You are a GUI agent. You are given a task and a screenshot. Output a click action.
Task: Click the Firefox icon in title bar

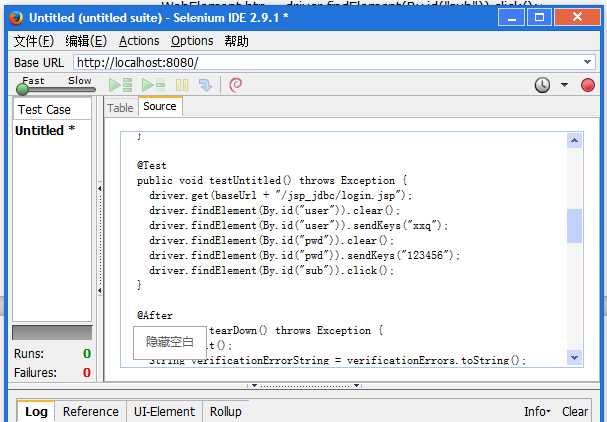tap(16, 17)
